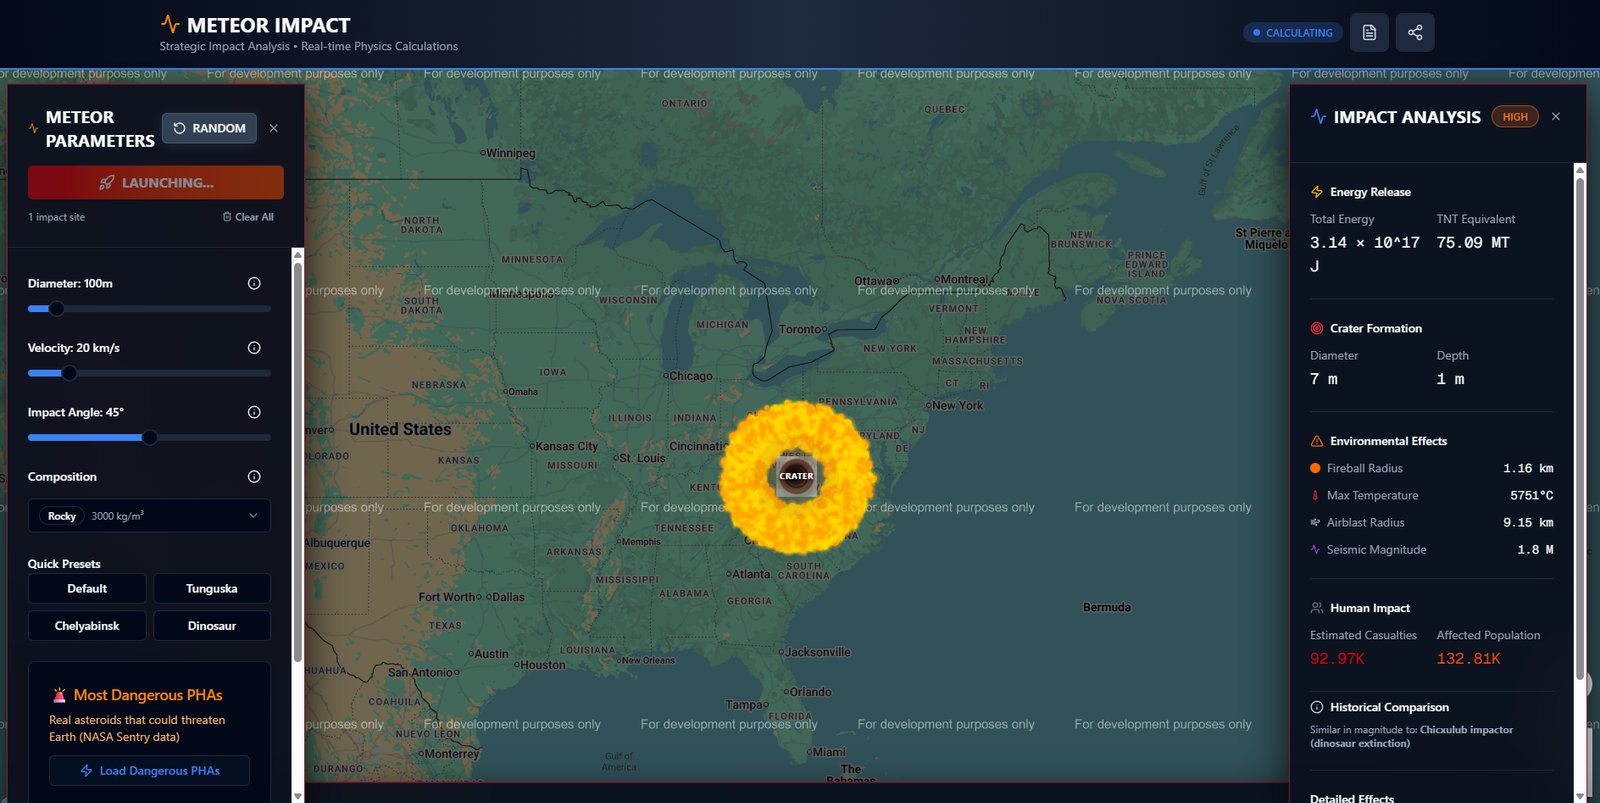Image resolution: width=1600 pixels, height=803 pixels.
Task: Close the Meteor Parameters panel
Action: coord(274,128)
